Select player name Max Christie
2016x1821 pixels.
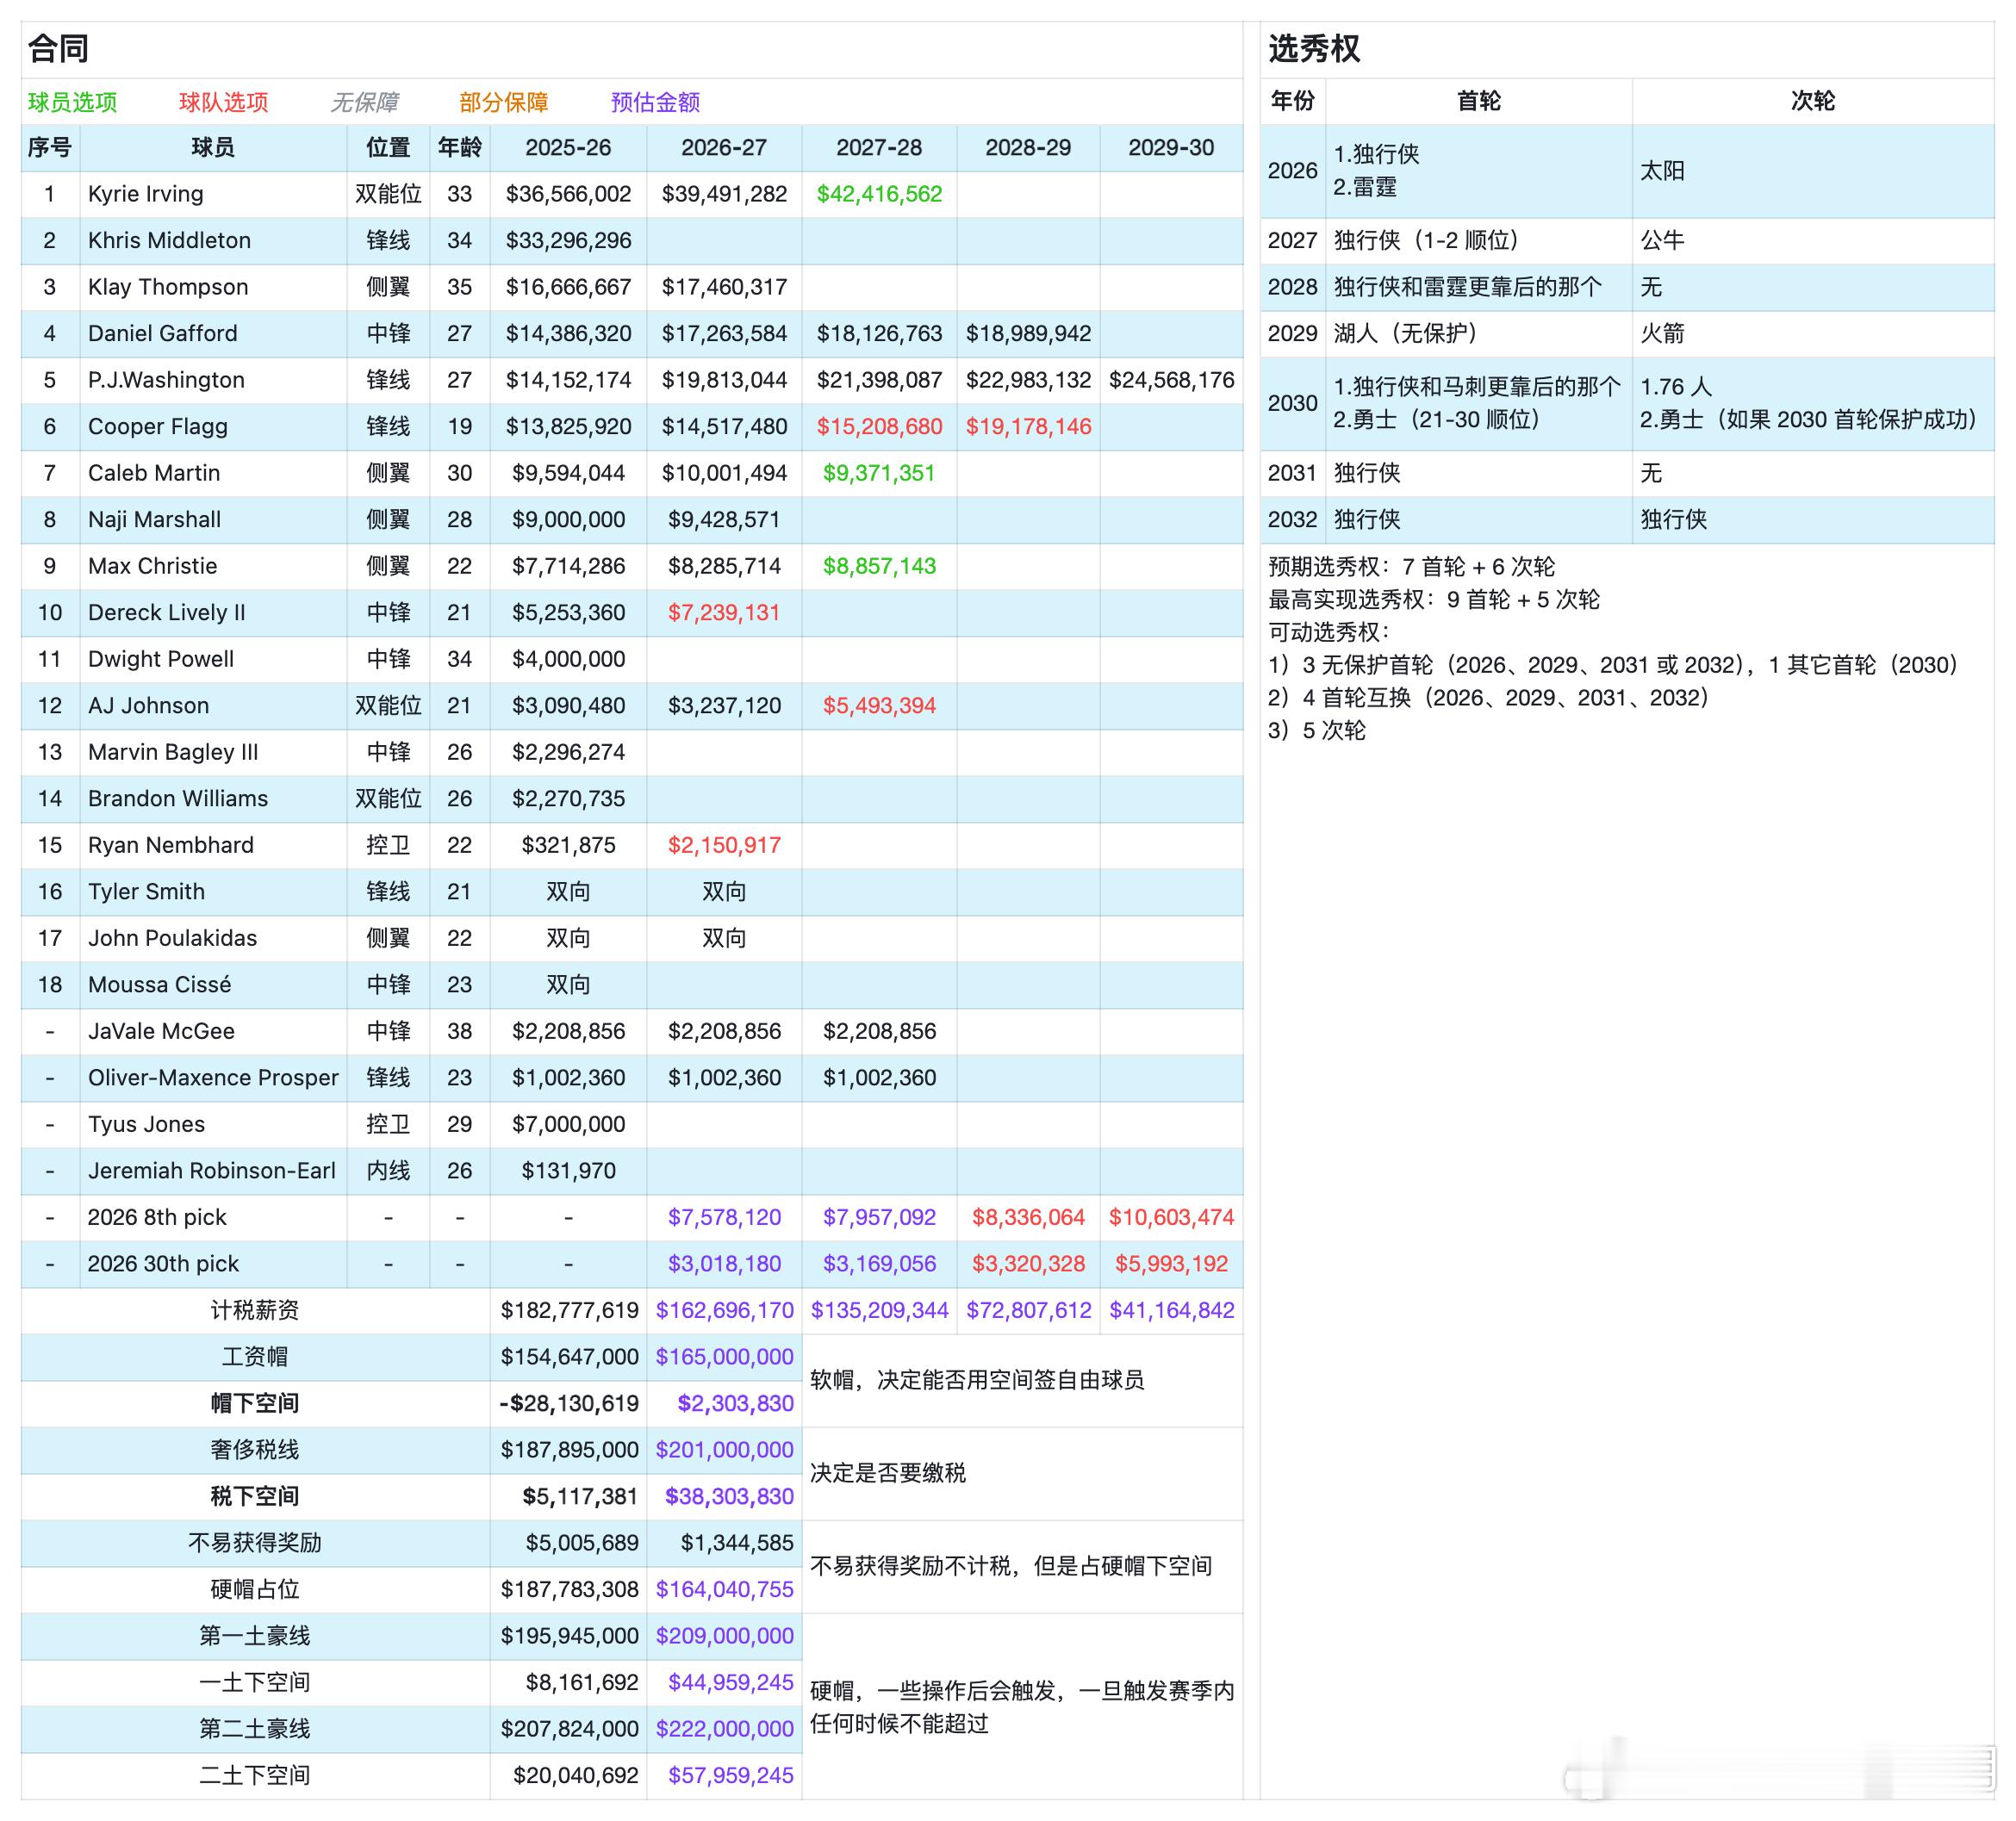pos(153,566)
